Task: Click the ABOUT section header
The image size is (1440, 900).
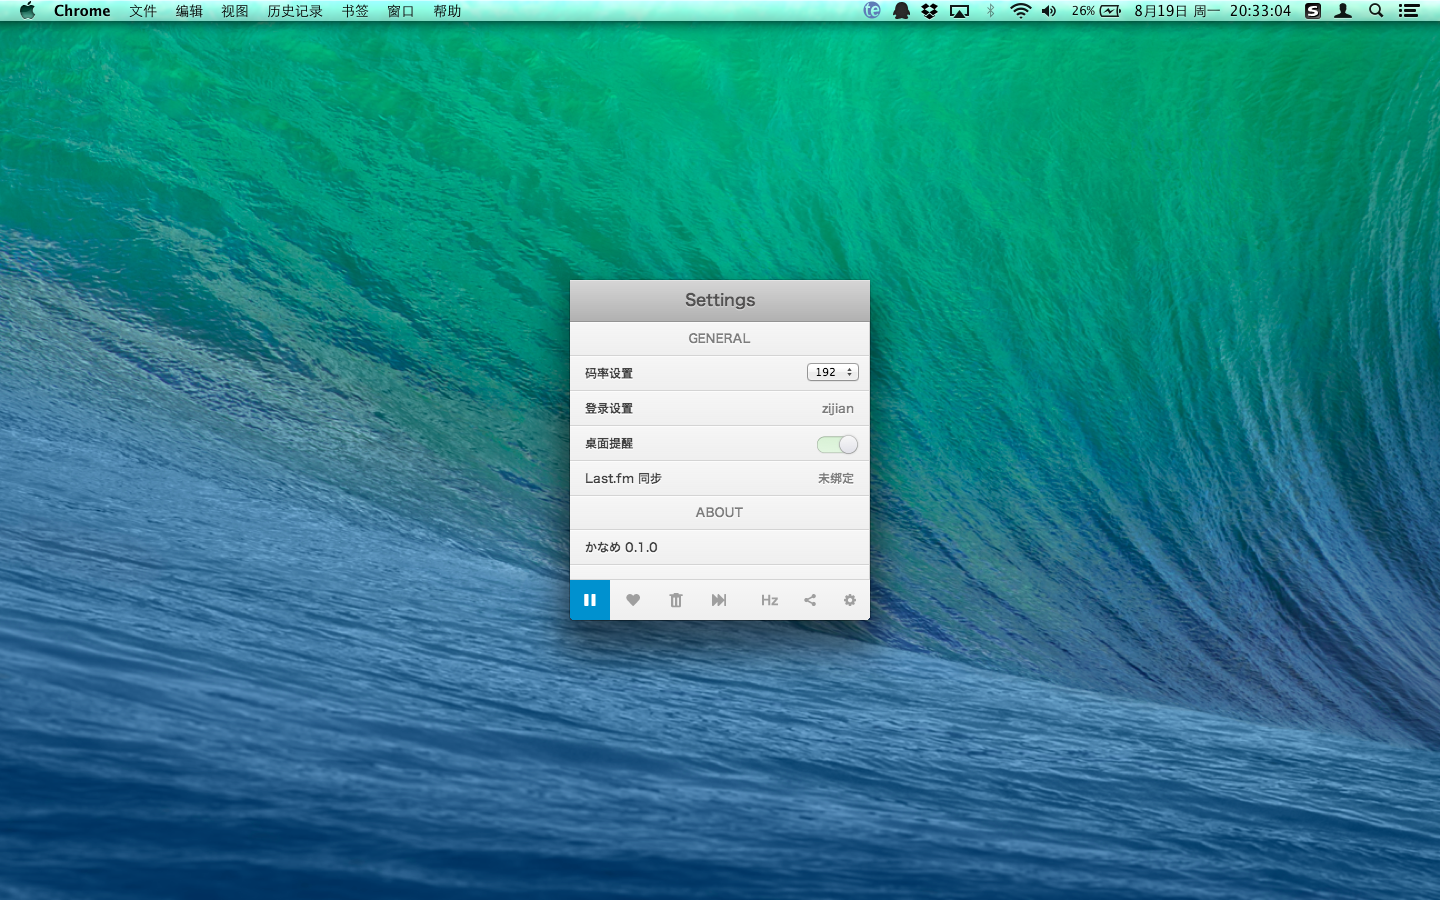Action: 719,512
